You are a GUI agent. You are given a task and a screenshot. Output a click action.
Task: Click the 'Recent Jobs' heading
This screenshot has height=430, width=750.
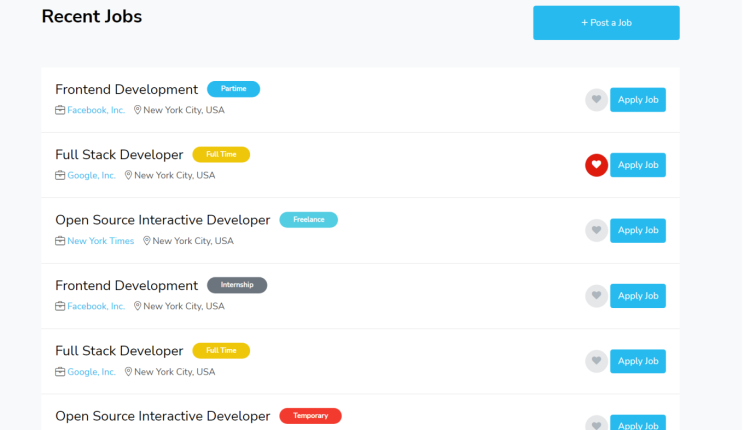92,16
